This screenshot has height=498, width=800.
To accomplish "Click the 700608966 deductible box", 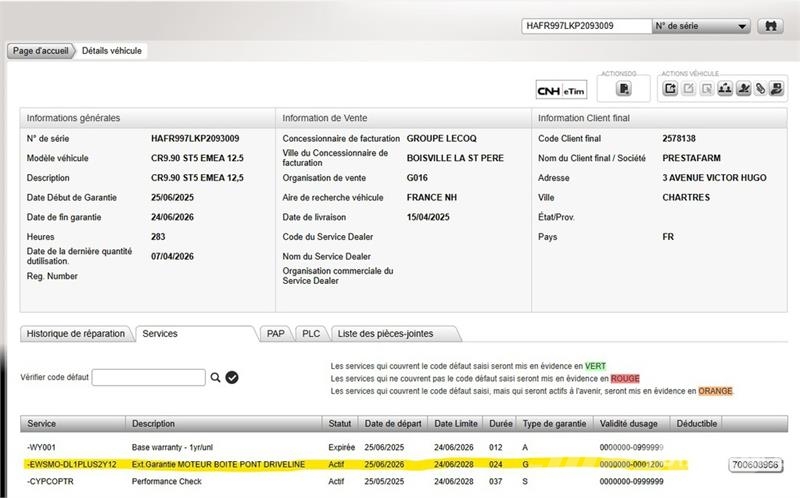I will (756, 465).
